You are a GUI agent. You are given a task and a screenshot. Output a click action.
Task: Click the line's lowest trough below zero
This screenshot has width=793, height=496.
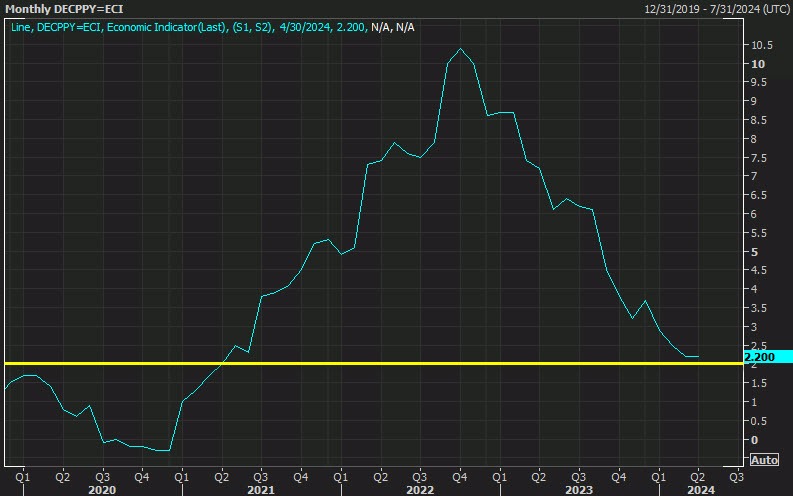(x=164, y=450)
